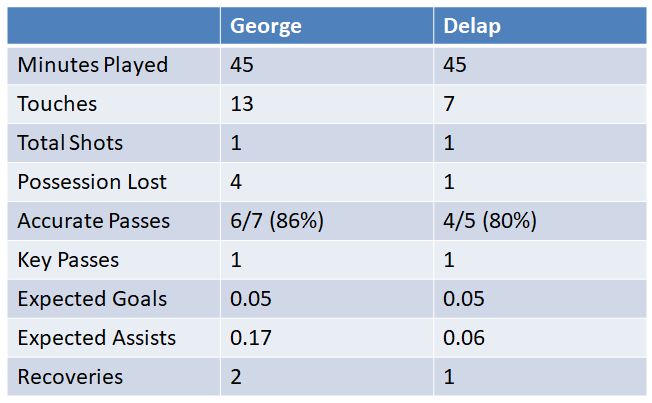Screen dimensions: 652x403
Task: Click George's expected assists value 0.17
Action: pyautogui.click(x=251, y=338)
